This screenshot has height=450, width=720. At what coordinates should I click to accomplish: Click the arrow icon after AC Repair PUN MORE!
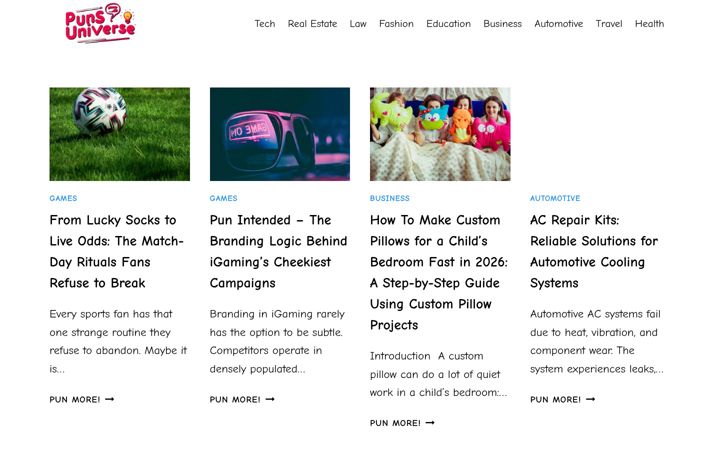[x=591, y=399]
